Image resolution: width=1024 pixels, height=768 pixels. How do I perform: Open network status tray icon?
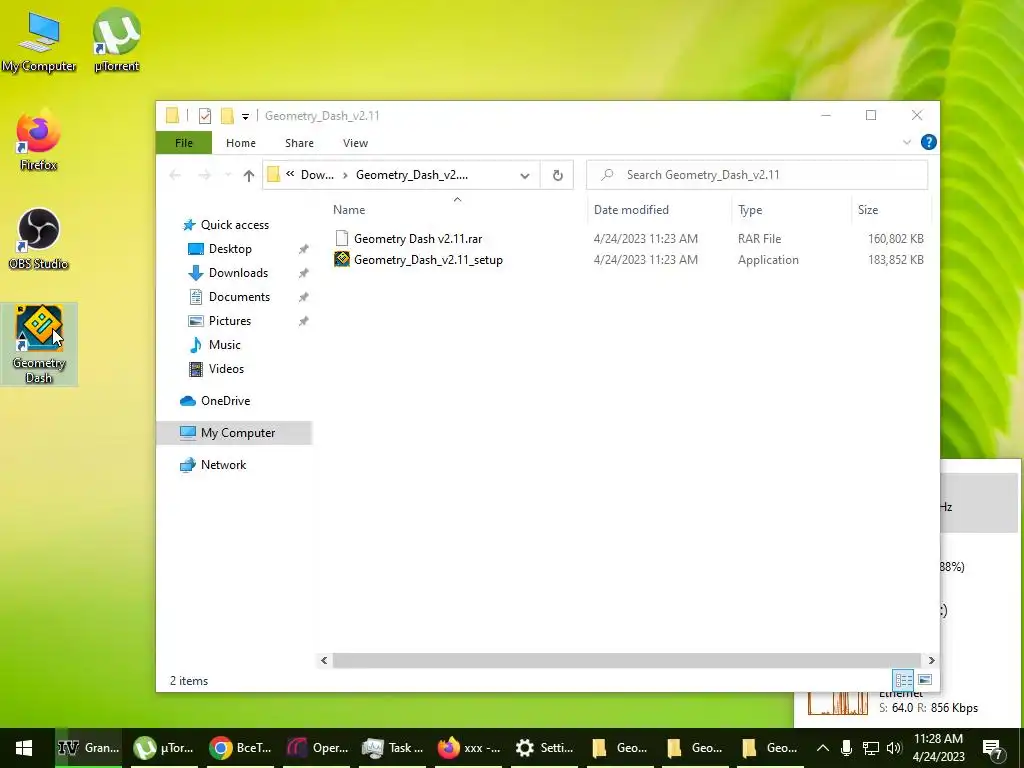[x=871, y=748]
